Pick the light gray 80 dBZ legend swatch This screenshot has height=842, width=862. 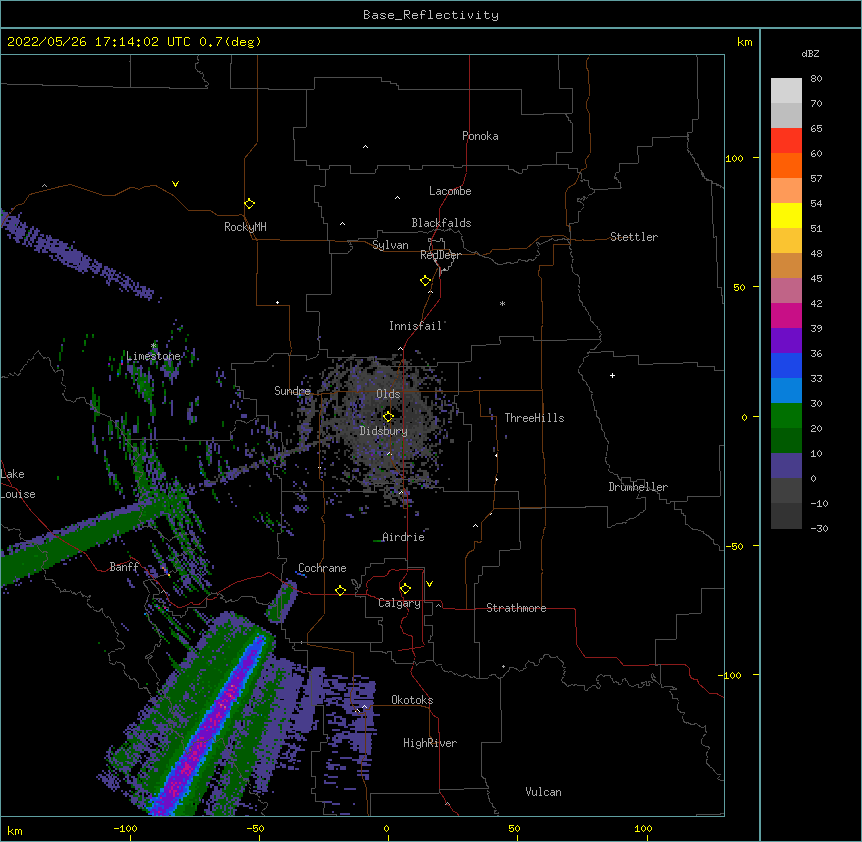pyautogui.click(x=786, y=90)
